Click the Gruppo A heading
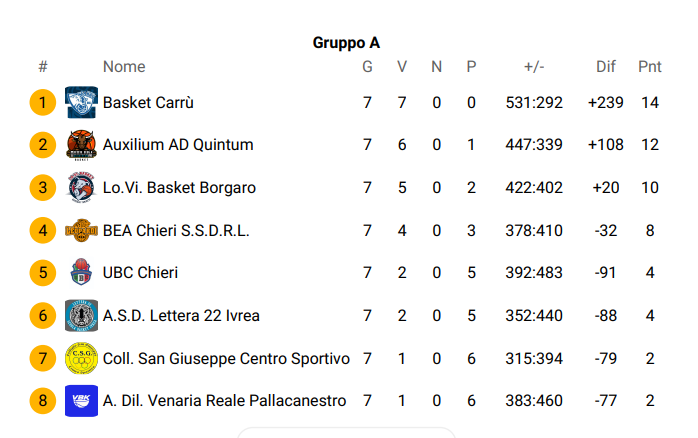This screenshot has height=438, width=698. [346, 43]
